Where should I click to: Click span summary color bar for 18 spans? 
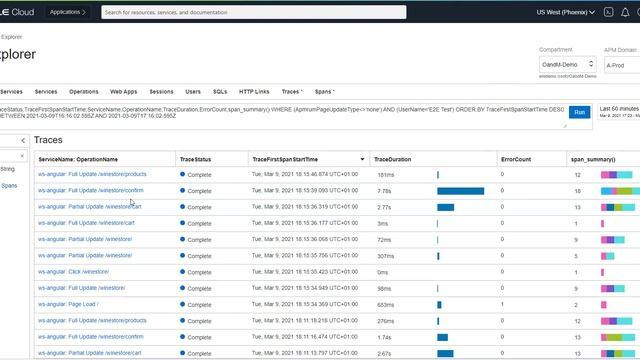620,191
